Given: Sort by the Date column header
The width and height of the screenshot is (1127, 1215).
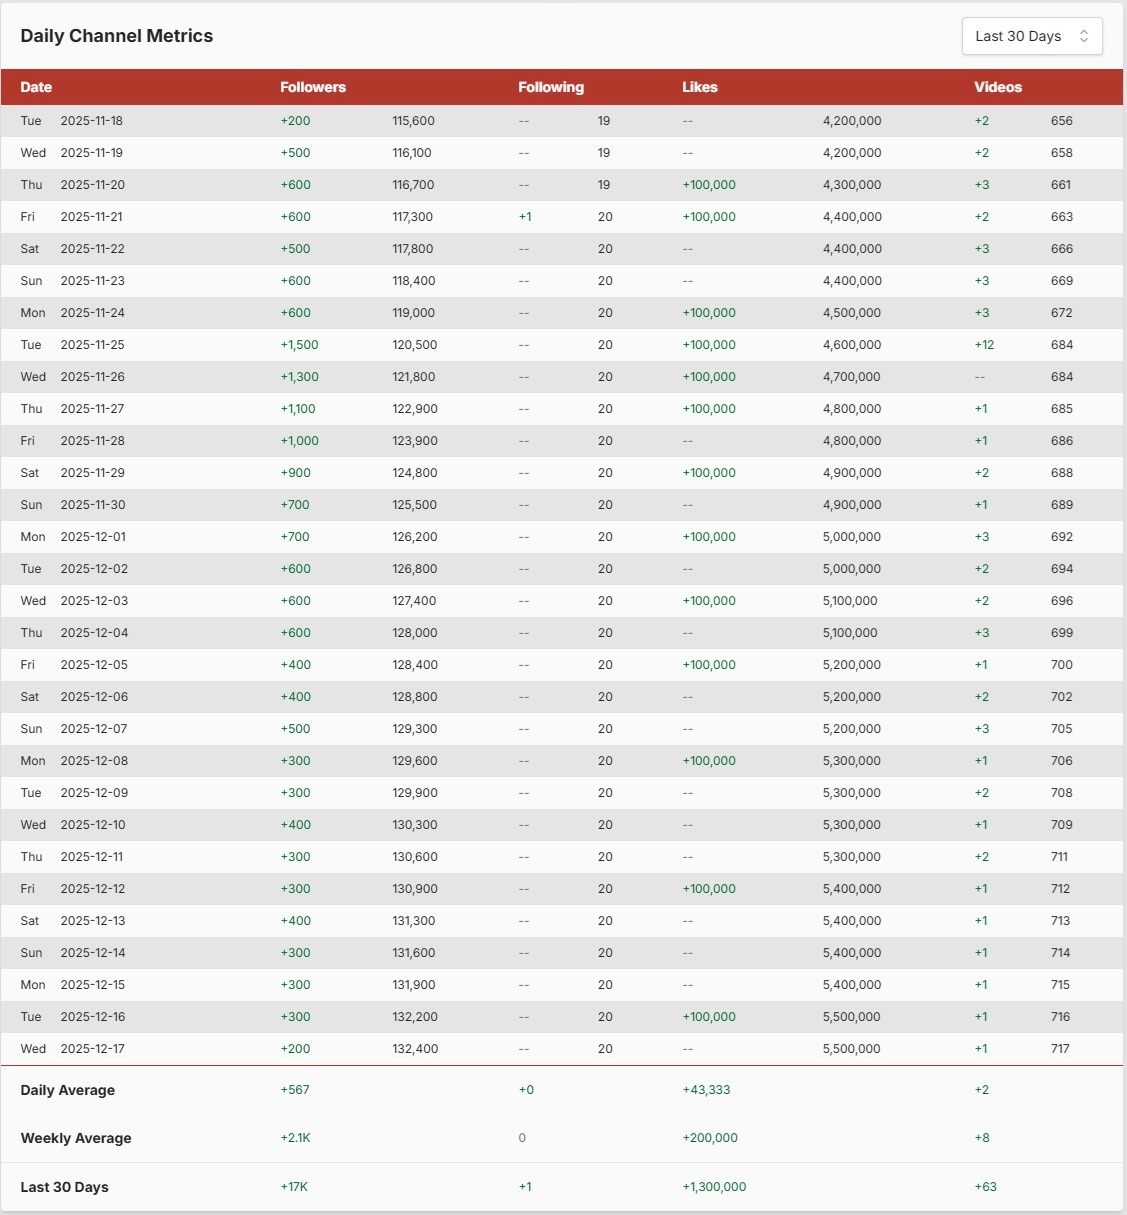Looking at the screenshot, I should [36, 87].
